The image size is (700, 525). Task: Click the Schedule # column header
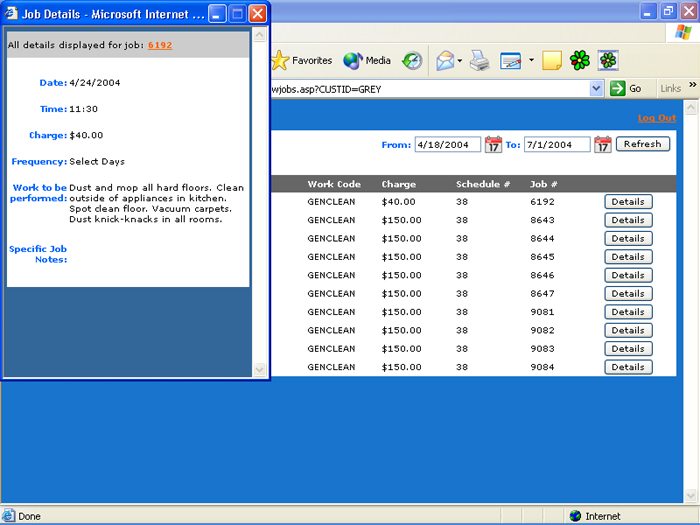click(483, 184)
